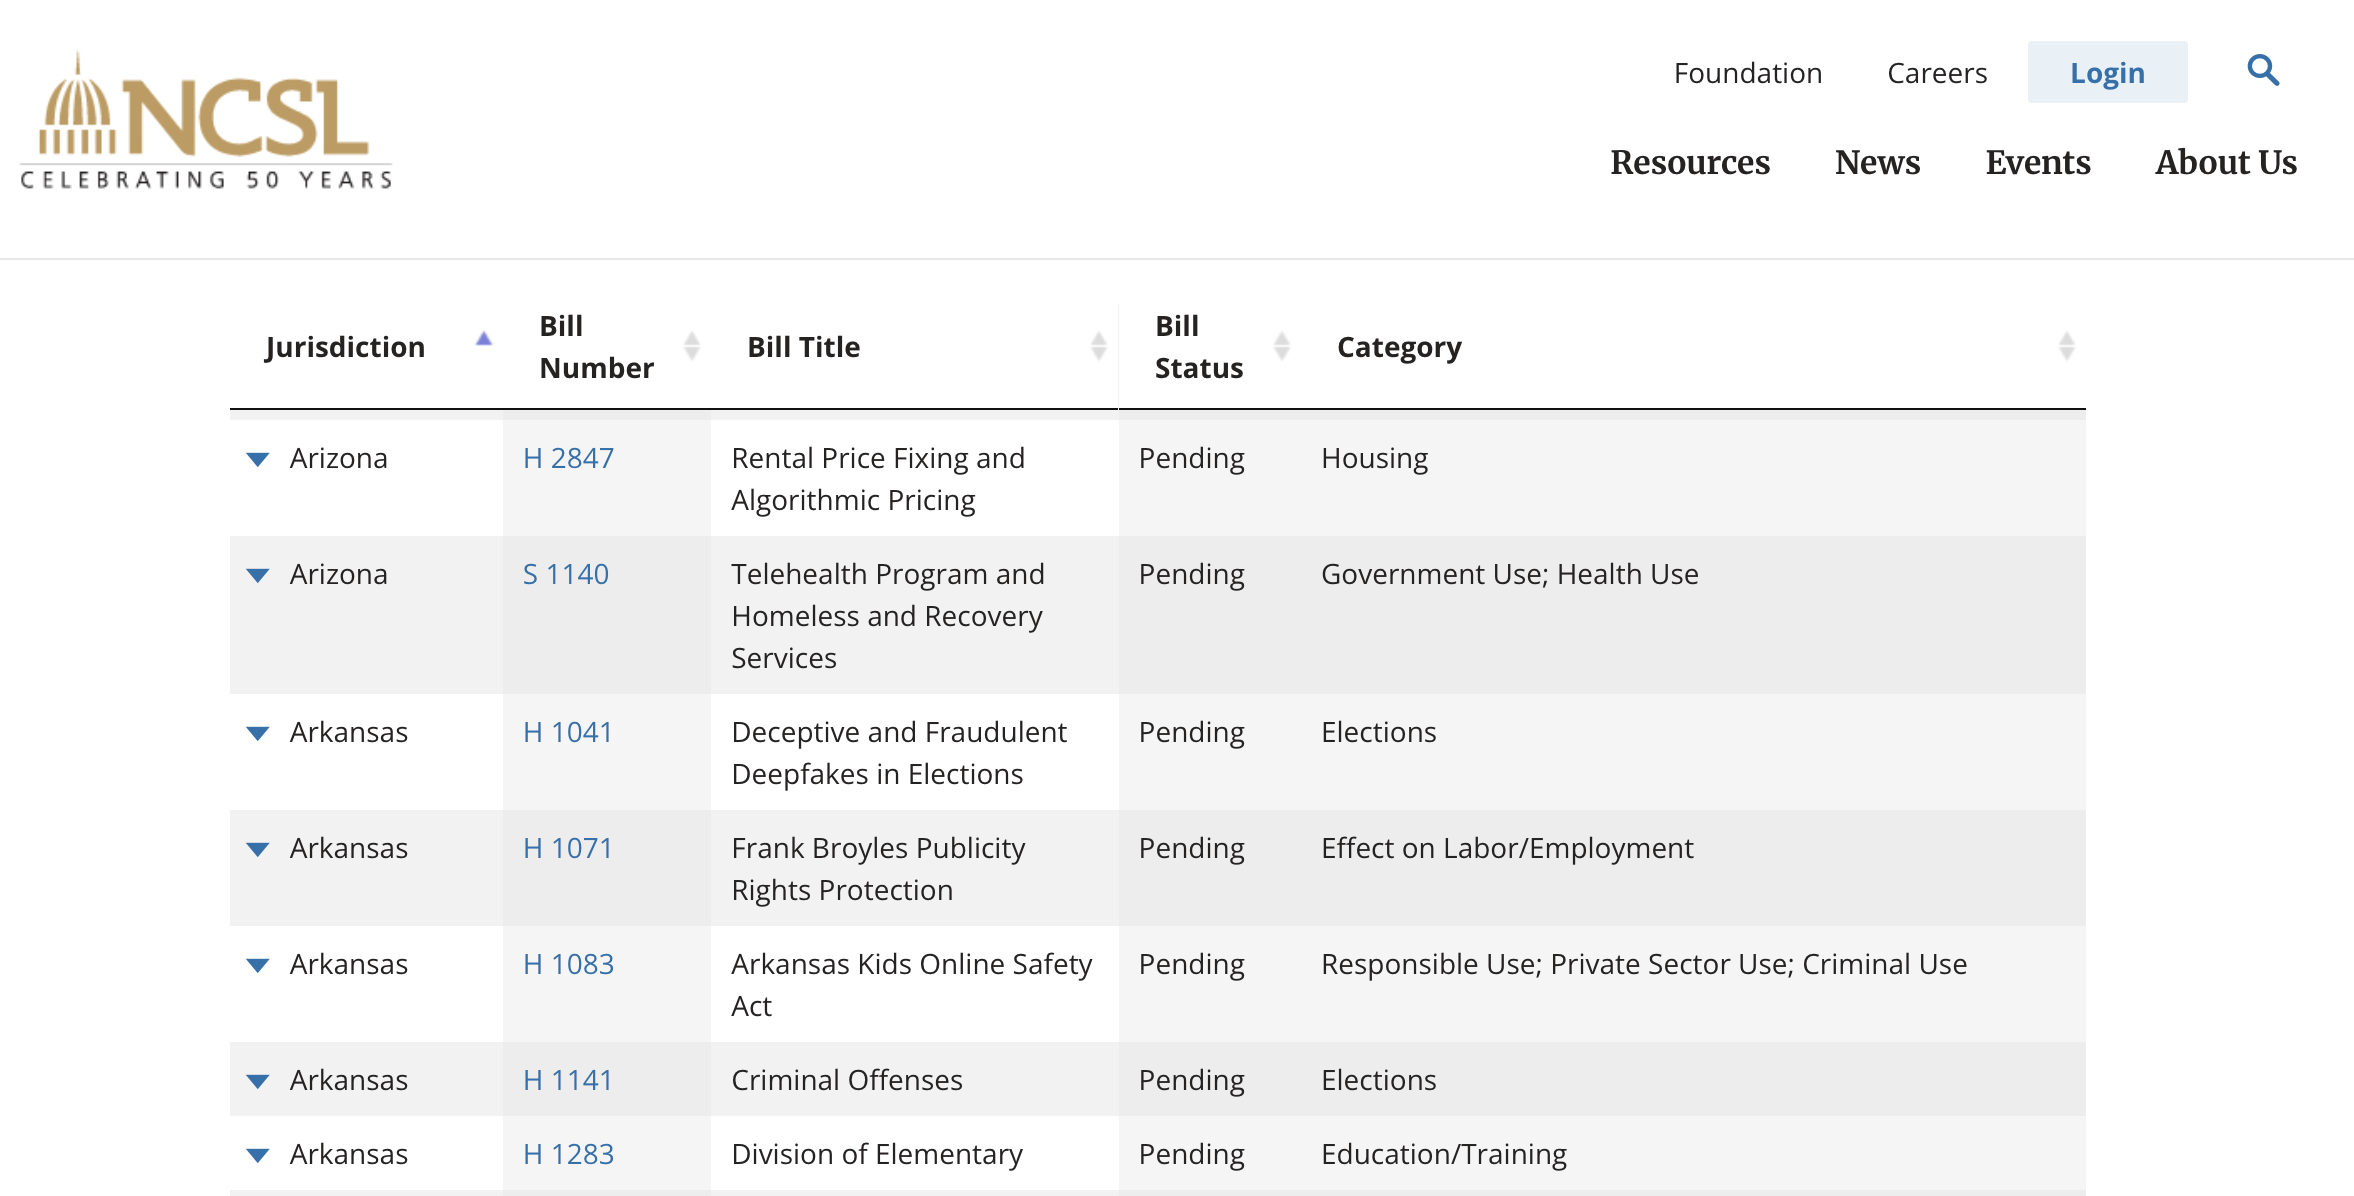Viewport: 2354px width, 1196px height.
Task: Sort by Jurisdiction column arrow
Action: (x=484, y=339)
